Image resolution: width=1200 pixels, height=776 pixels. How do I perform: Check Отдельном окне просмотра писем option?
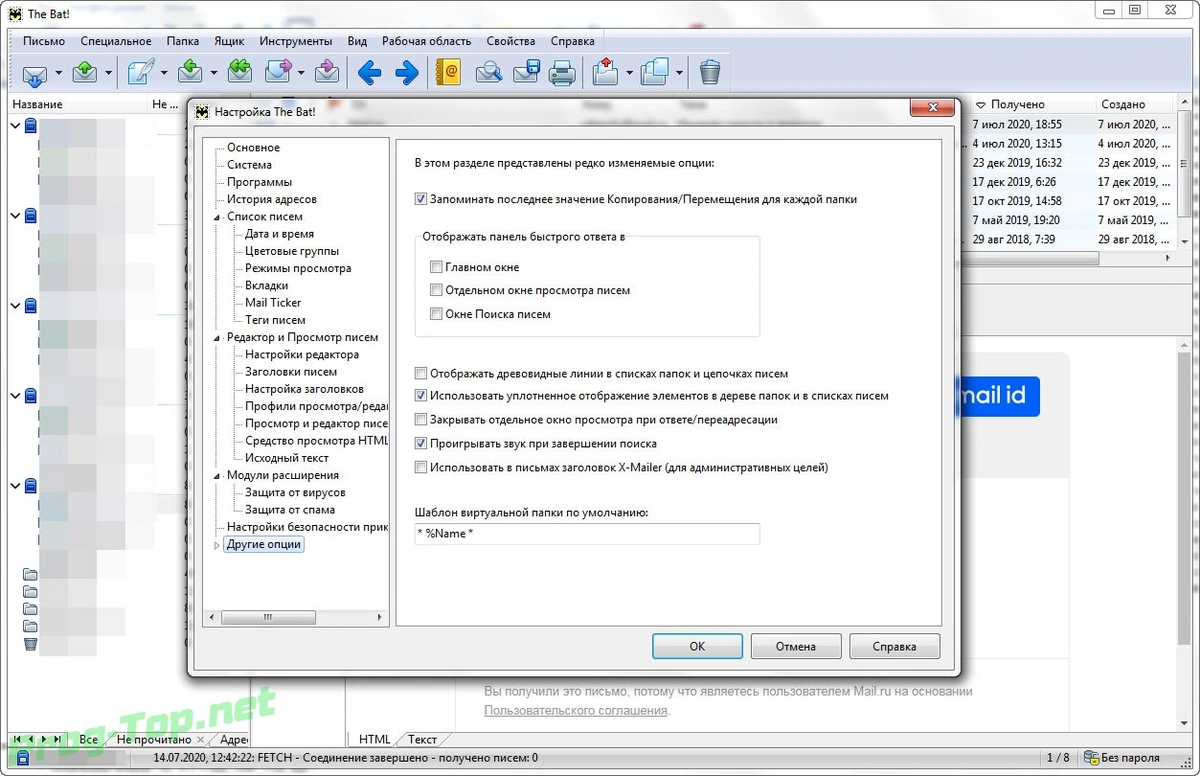[436, 290]
